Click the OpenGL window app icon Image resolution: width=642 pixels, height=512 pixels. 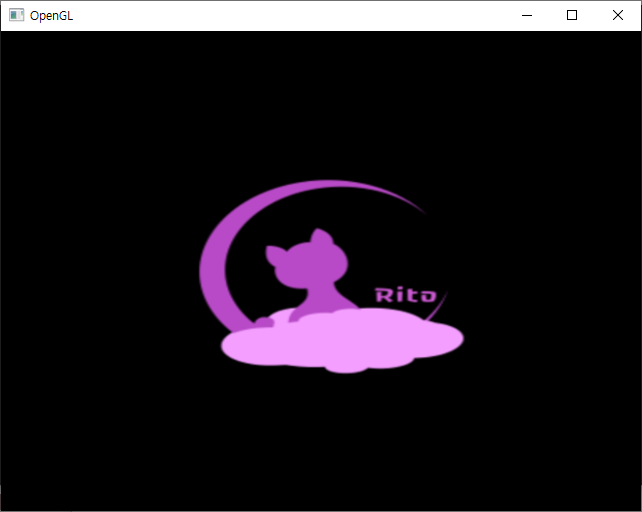[x=16, y=15]
